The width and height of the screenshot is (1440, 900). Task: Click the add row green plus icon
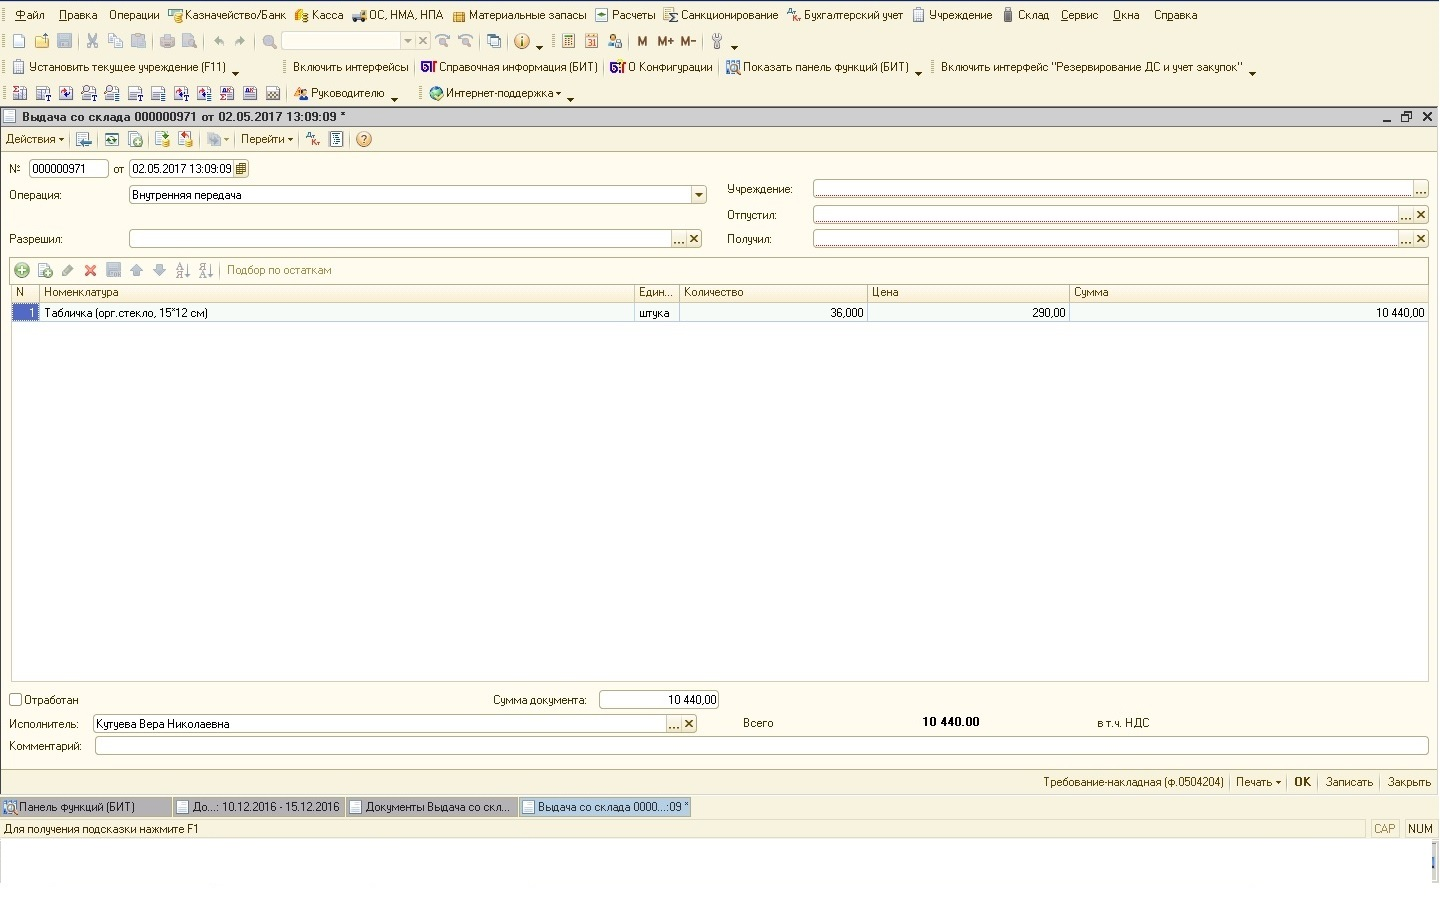pos(22,270)
